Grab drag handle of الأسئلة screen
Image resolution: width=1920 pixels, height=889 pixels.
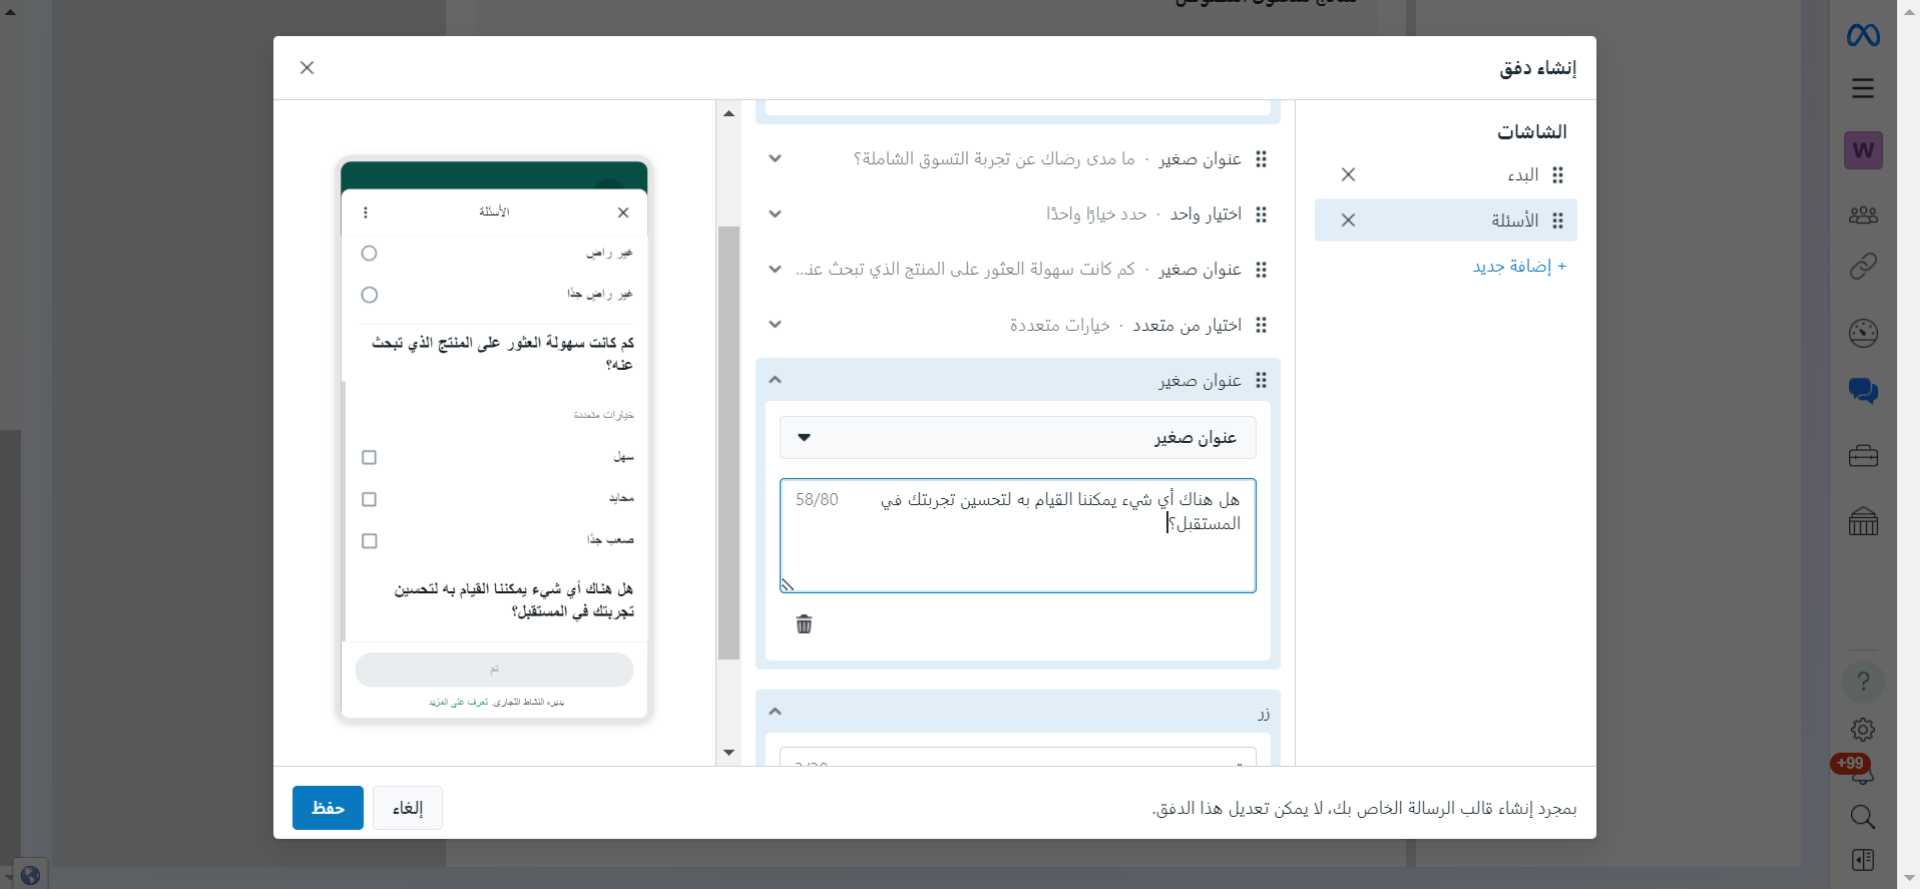coord(1558,220)
